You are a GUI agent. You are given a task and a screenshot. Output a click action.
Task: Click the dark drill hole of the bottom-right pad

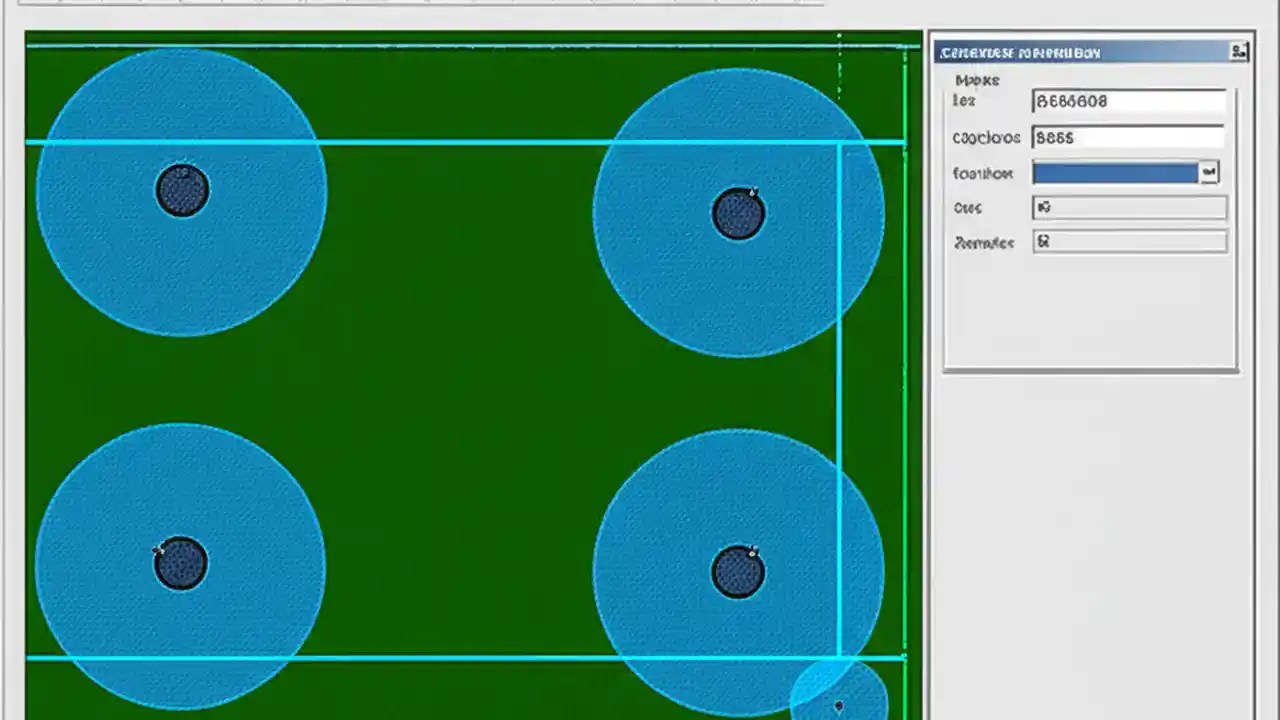[739, 570]
